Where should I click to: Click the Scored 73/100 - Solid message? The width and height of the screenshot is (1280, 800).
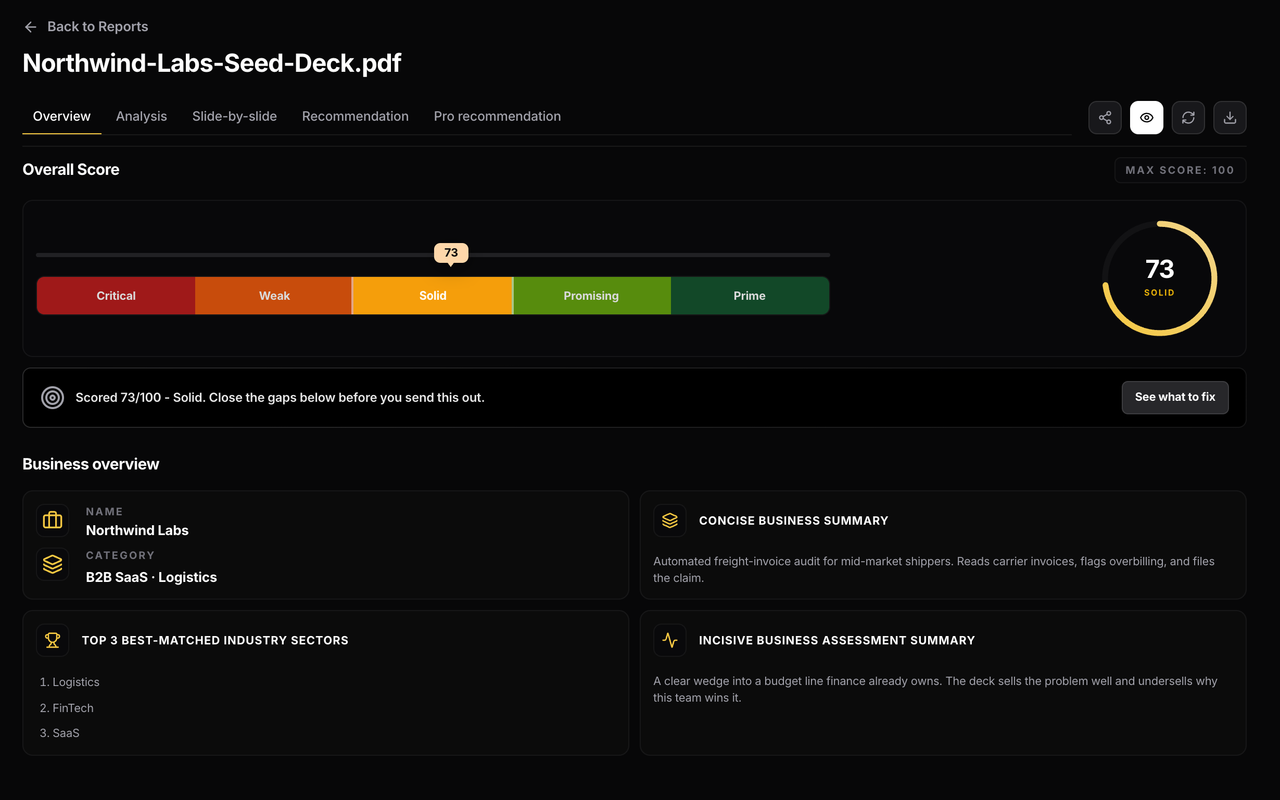pyautogui.click(x=280, y=397)
